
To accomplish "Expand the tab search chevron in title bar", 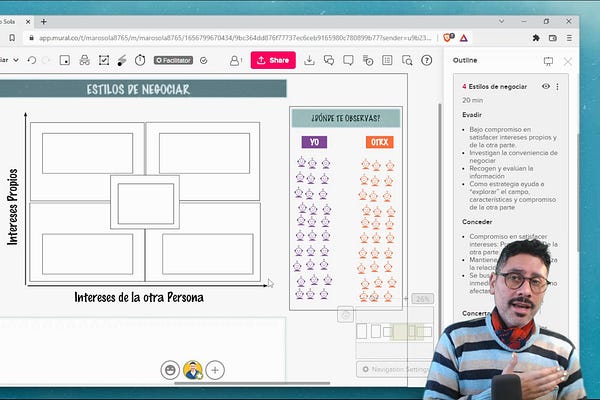I will click(501, 21).
